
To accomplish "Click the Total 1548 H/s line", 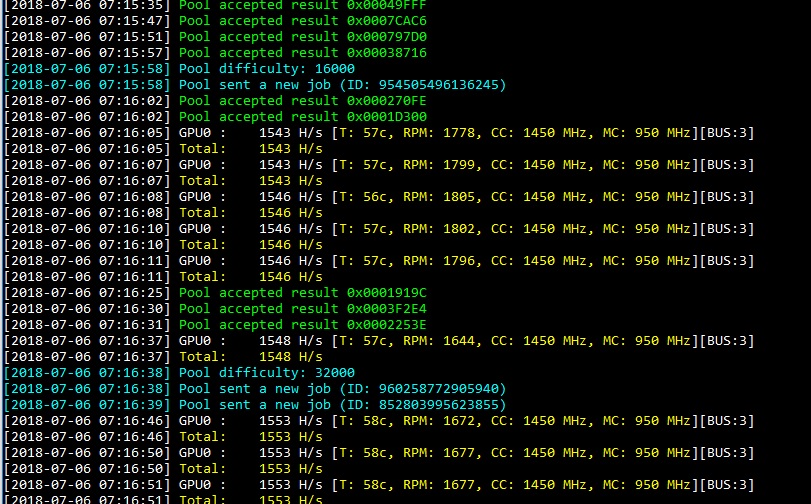I will [163, 357].
